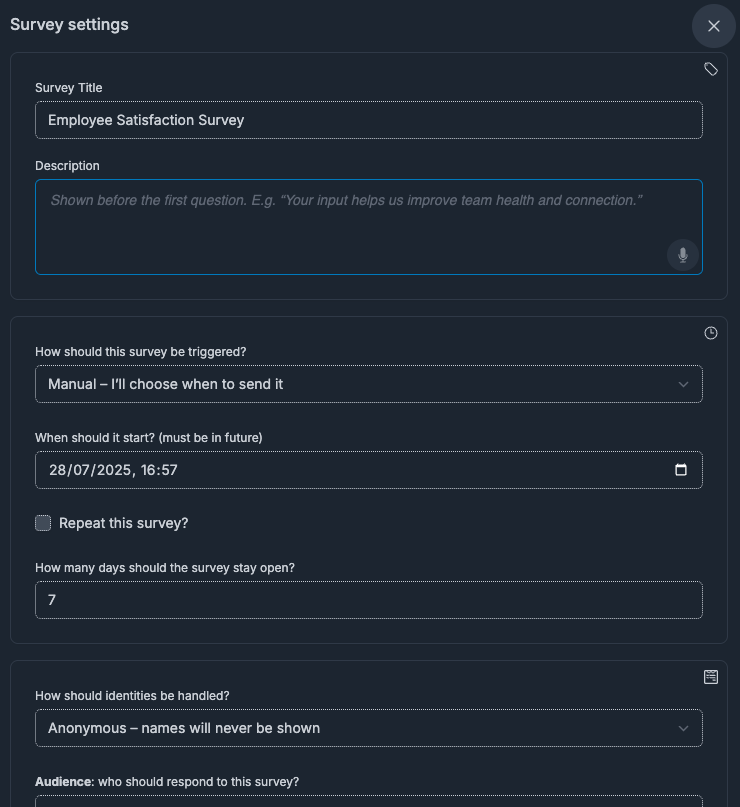Select the start date and time field
The height and width of the screenshot is (807, 740).
(x=368, y=470)
